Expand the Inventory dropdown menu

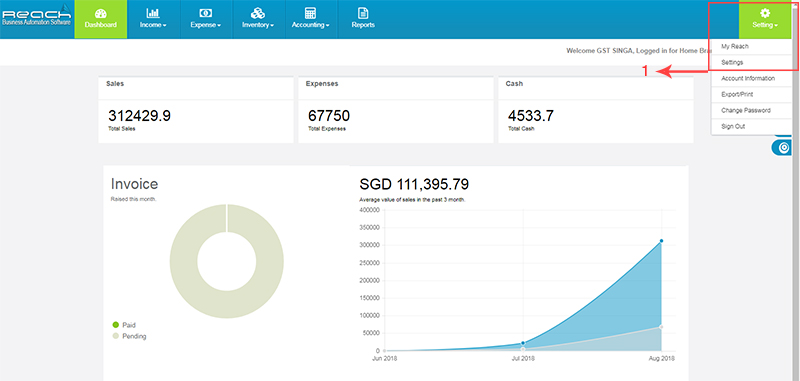[258, 24]
